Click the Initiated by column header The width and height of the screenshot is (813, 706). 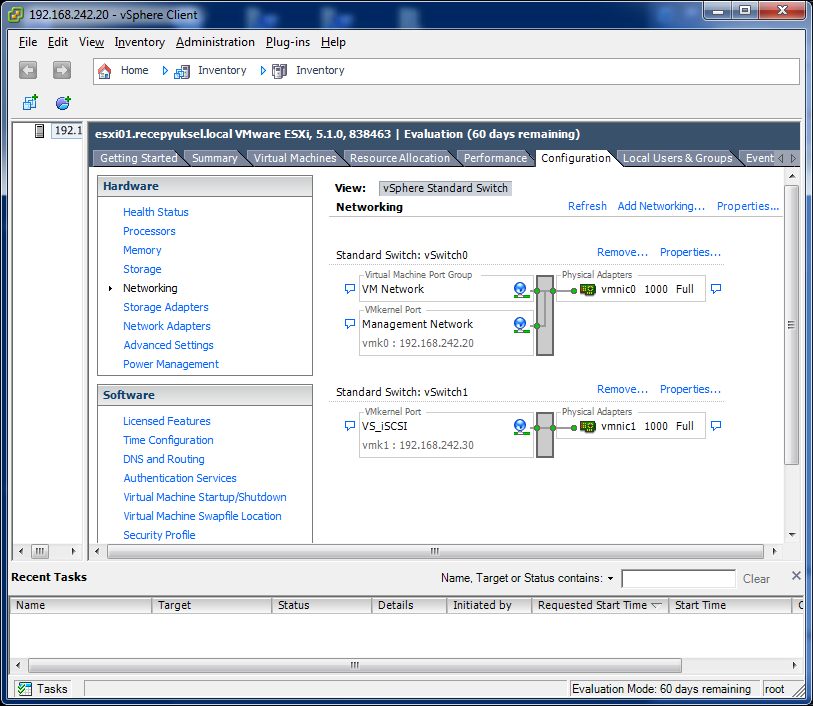488,605
